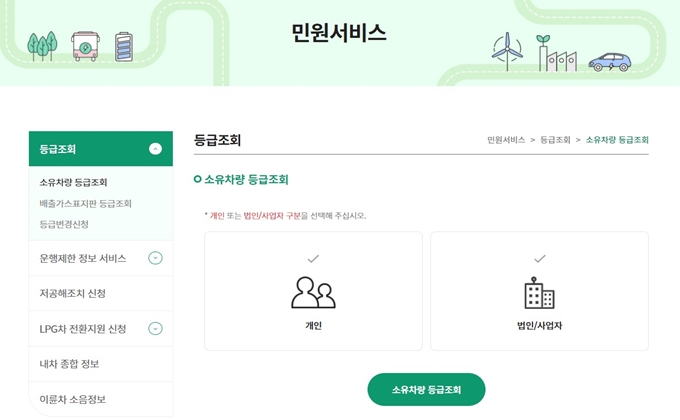Screen dimensions: 680x420
Task: Click the 개인 label text
Action: (x=313, y=325)
